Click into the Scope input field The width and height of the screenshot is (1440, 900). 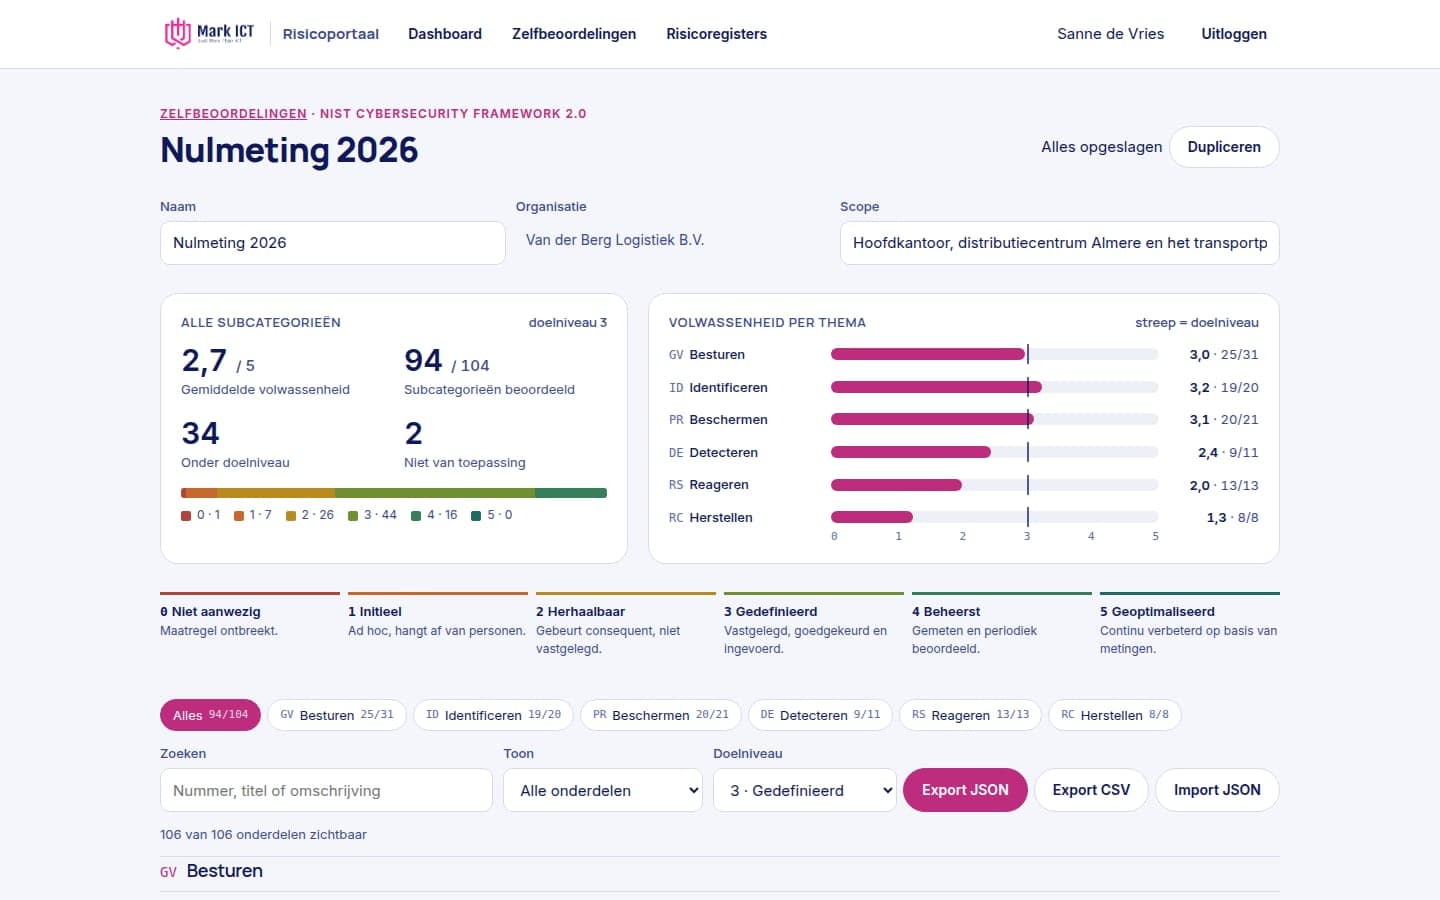[x=1060, y=243]
